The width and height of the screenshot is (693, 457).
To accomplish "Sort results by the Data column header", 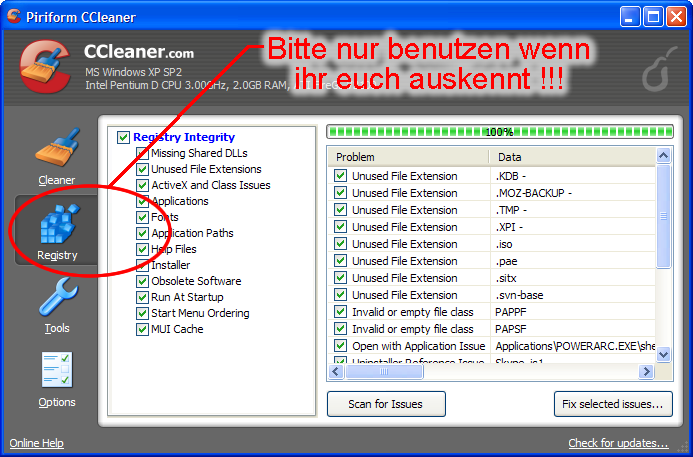I will [570, 157].
